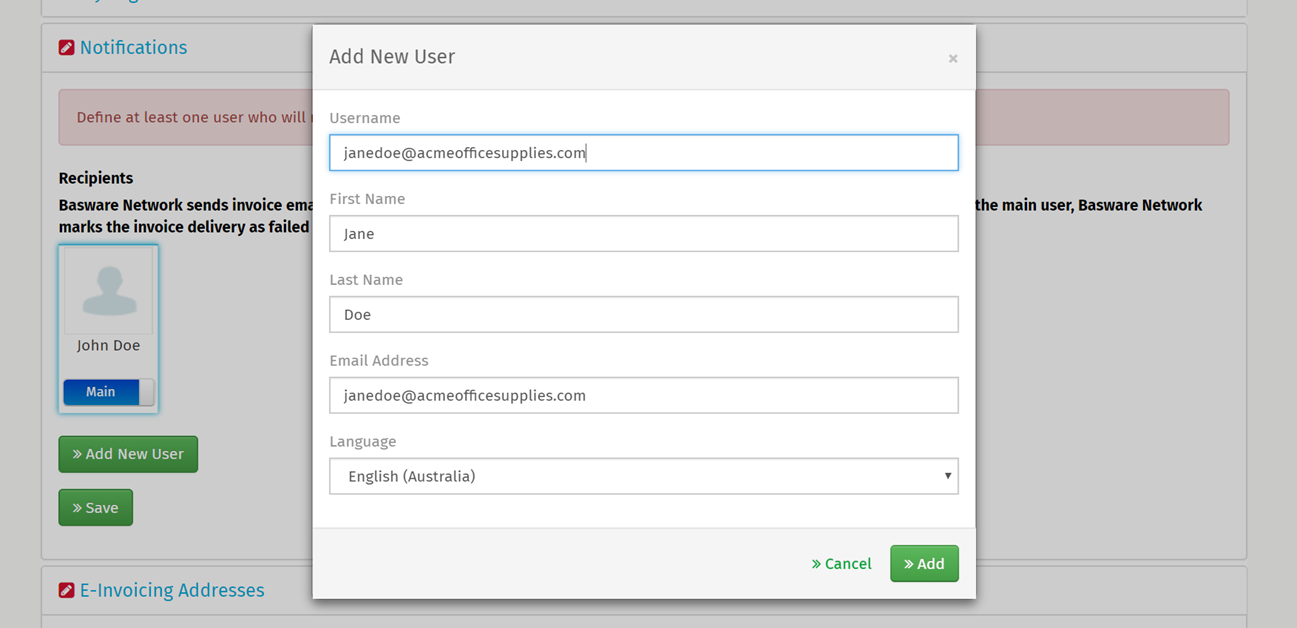Click the John Doe recipient name

pos(108,346)
